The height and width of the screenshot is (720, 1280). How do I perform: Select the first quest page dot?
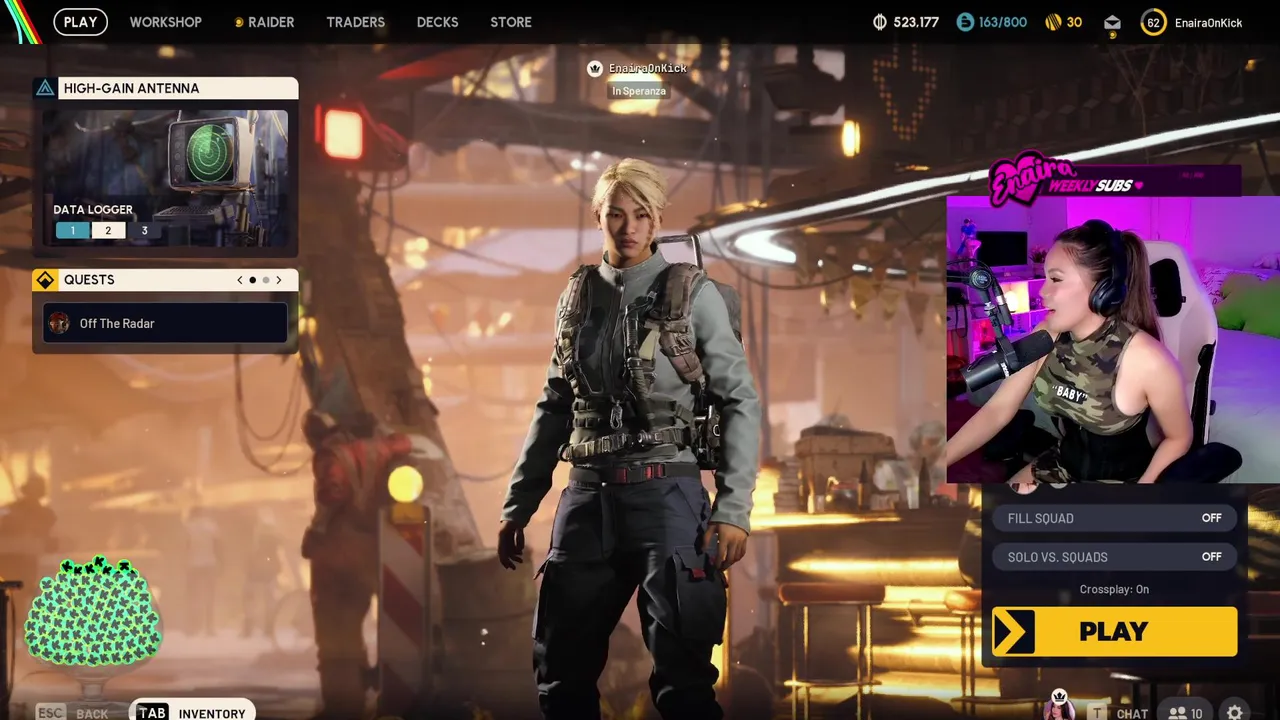pyautogui.click(x=252, y=280)
